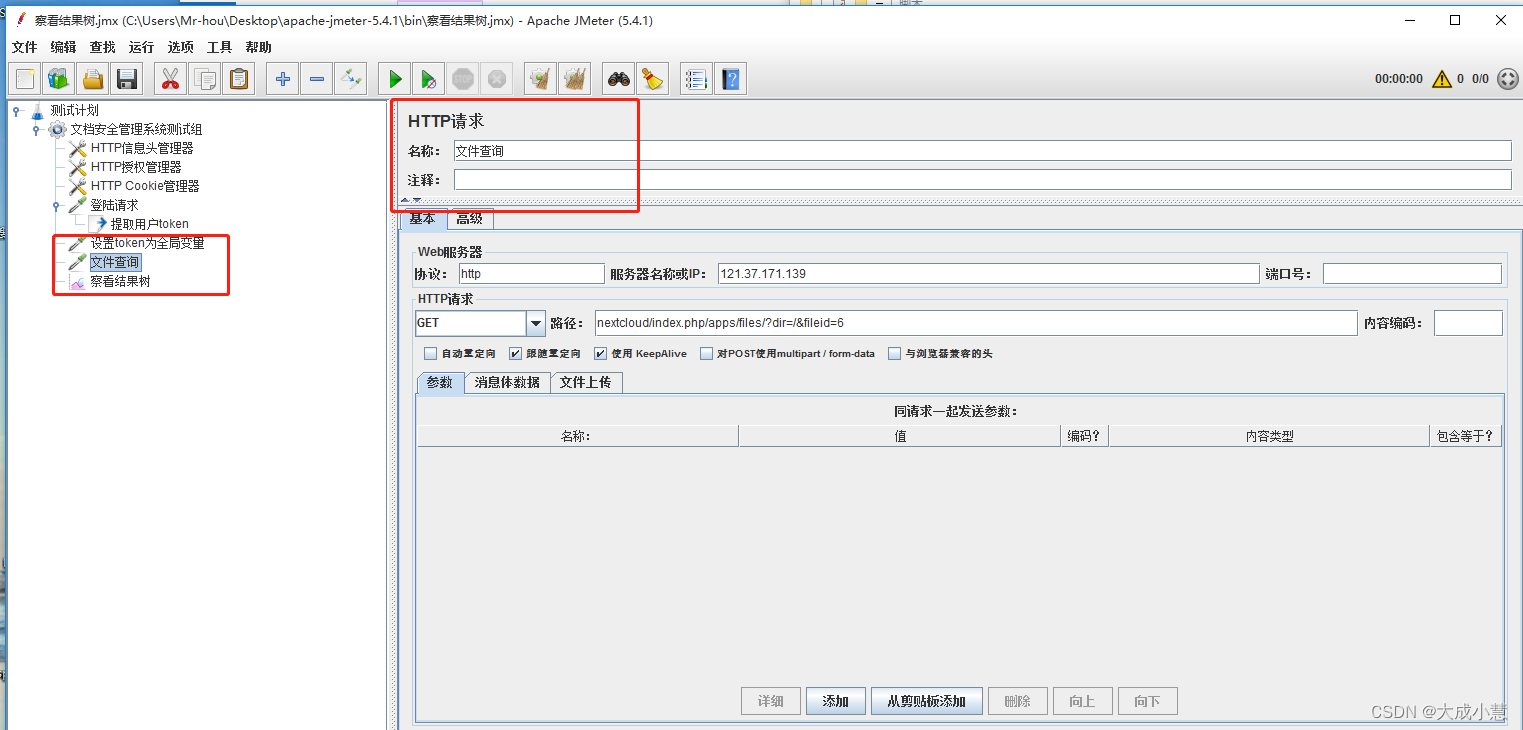Enable 自动重定向 checkbox
This screenshot has height=730, width=1523.
(x=430, y=352)
